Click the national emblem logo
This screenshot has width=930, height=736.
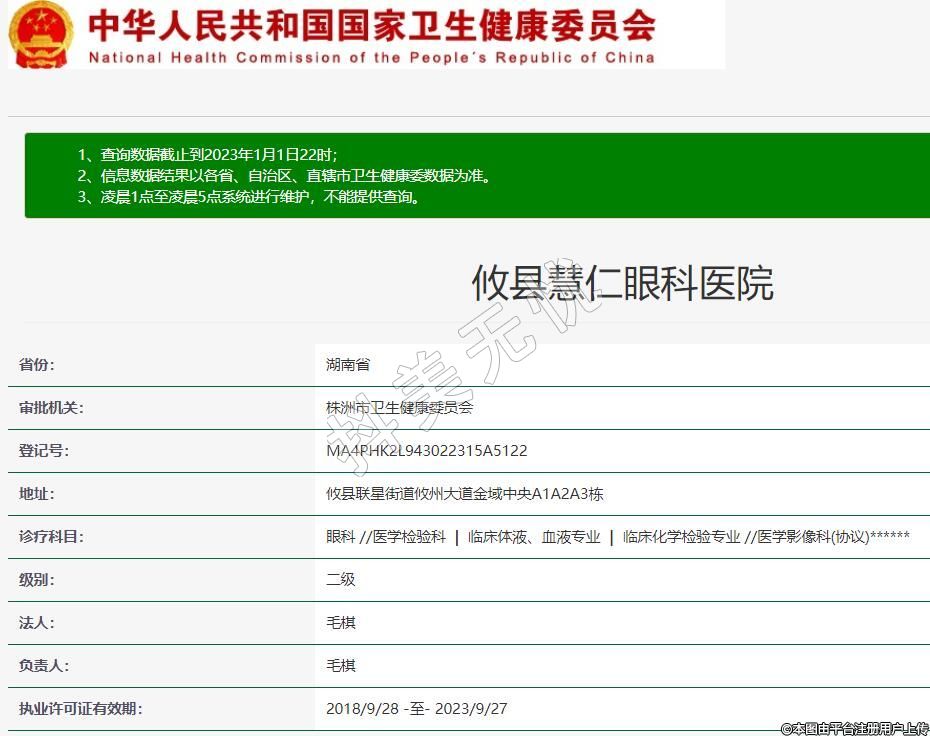pyautogui.click(x=41, y=34)
